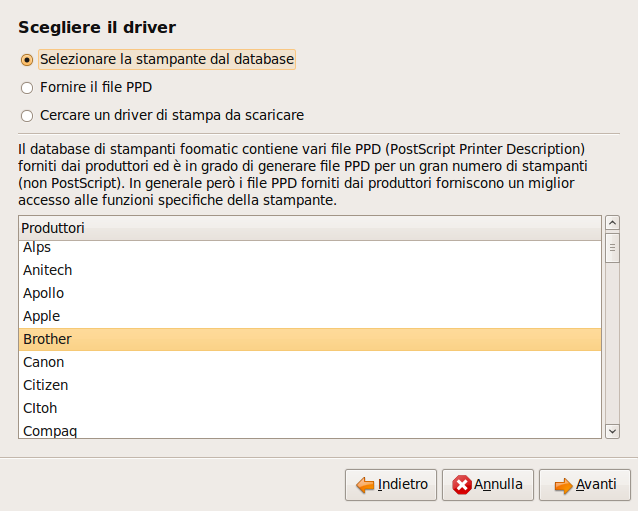
Task: Click the orange forward arrow icon
Action: pos(564,485)
